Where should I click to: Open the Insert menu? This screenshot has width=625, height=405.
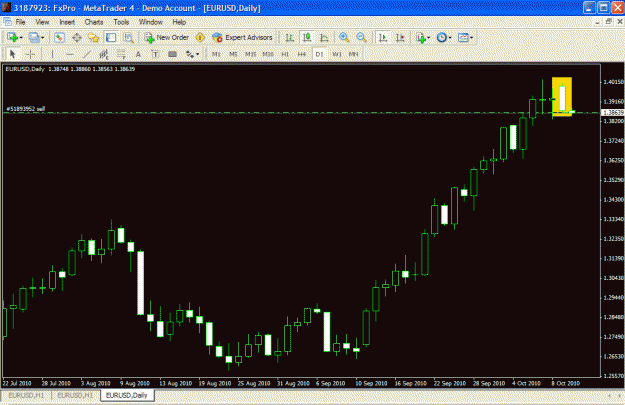67,22
